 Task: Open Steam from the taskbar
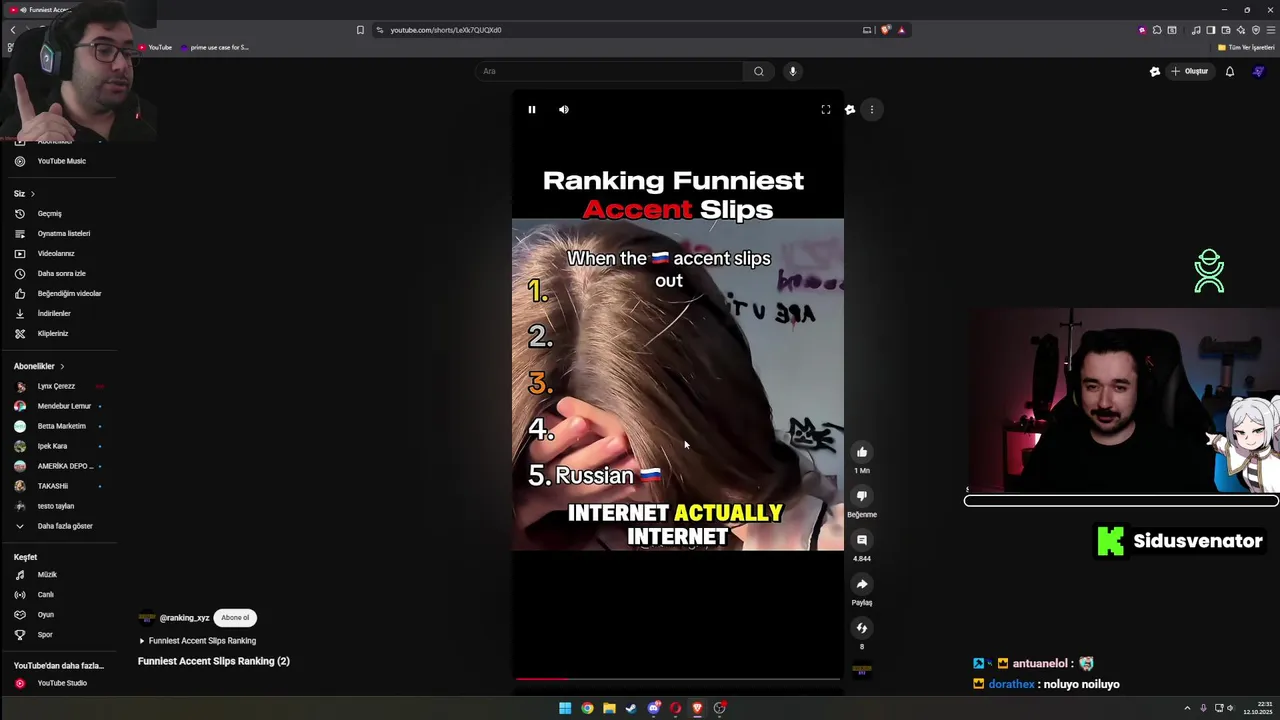point(631,708)
